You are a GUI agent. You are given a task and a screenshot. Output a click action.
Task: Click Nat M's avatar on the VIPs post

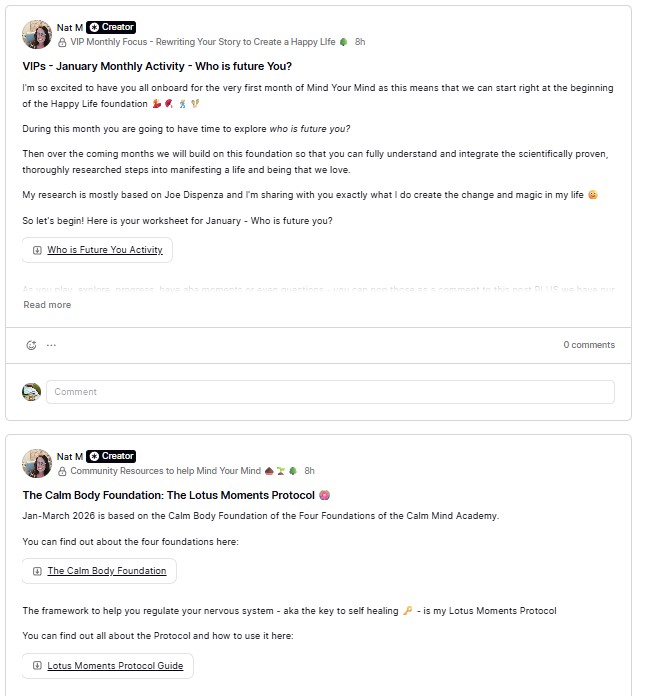[37, 35]
